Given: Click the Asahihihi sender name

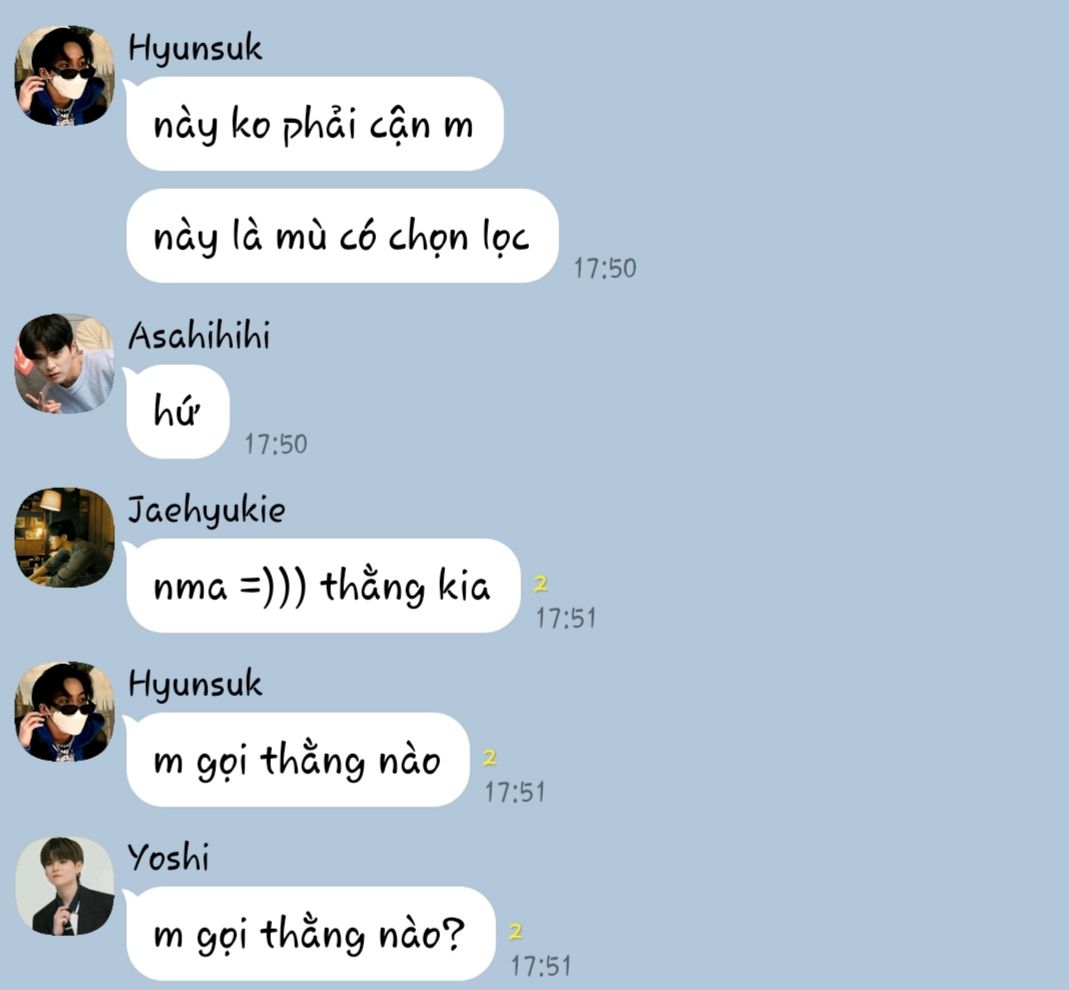Looking at the screenshot, I should (199, 336).
